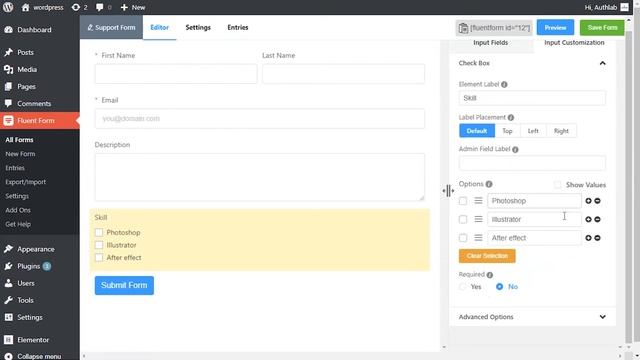Set label placement to Top
Viewport: 640px width, 360px height.
(507, 131)
